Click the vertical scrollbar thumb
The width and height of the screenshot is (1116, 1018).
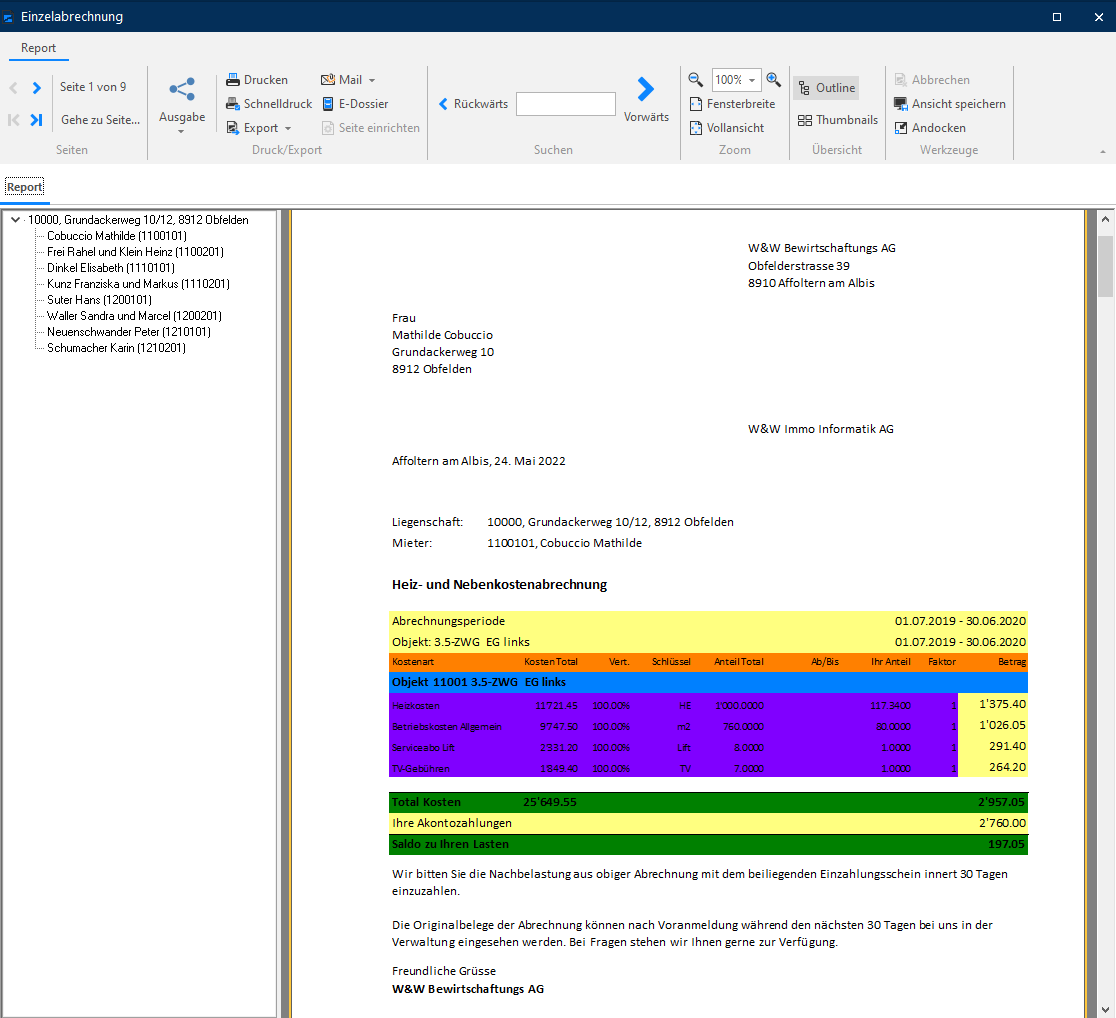tap(1105, 266)
